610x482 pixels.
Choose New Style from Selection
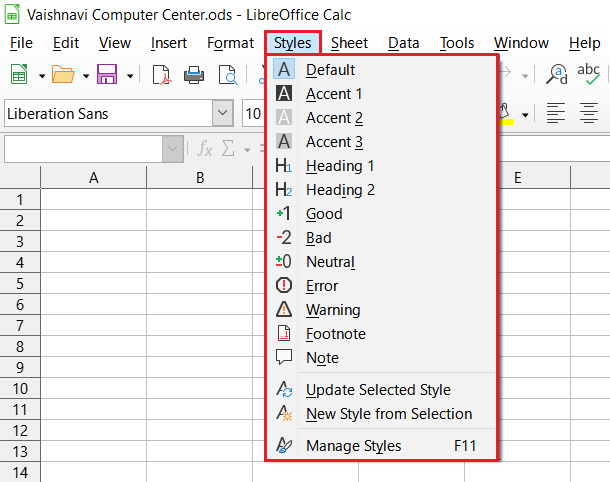381,414
